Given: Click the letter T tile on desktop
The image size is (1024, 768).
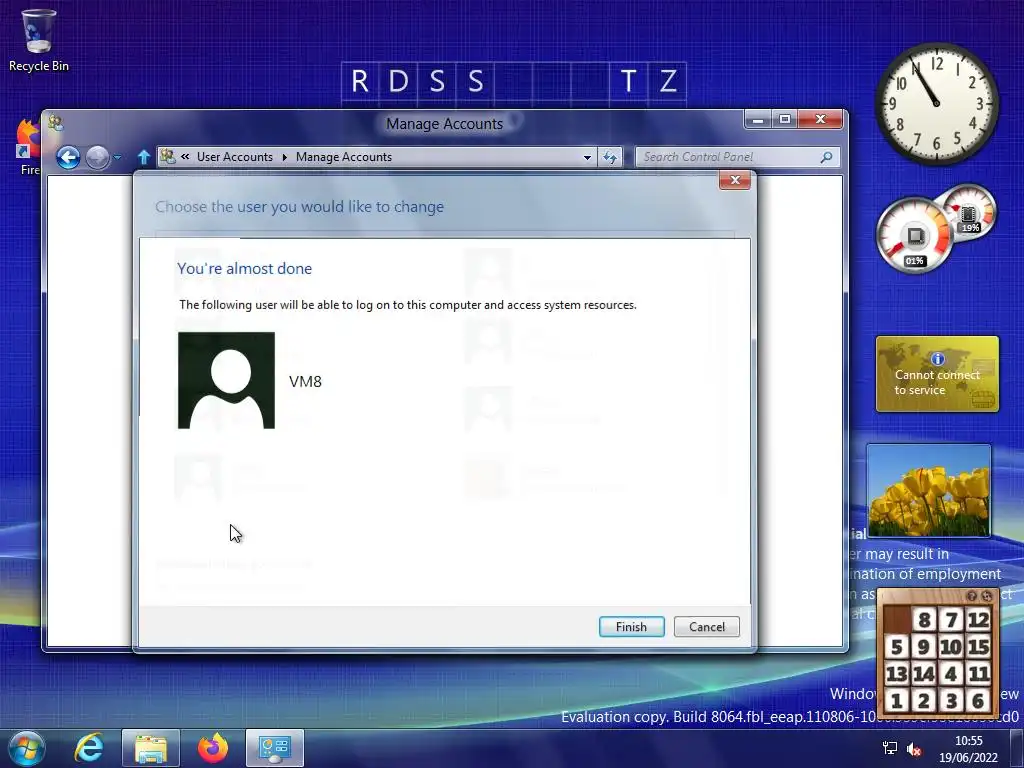Looking at the screenshot, I should [x=628, y=82].
